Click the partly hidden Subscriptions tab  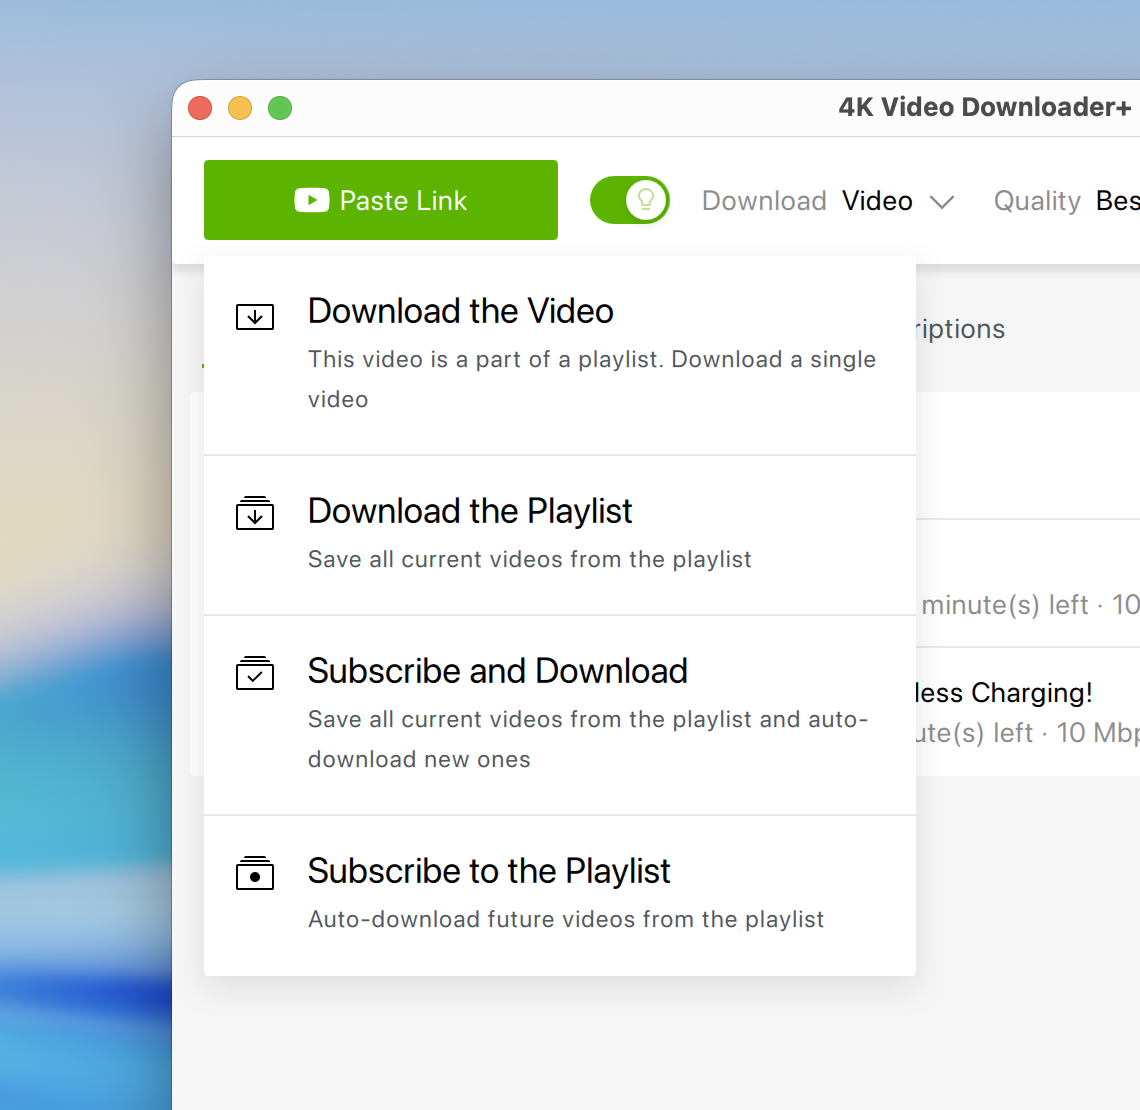click(960, 329)
